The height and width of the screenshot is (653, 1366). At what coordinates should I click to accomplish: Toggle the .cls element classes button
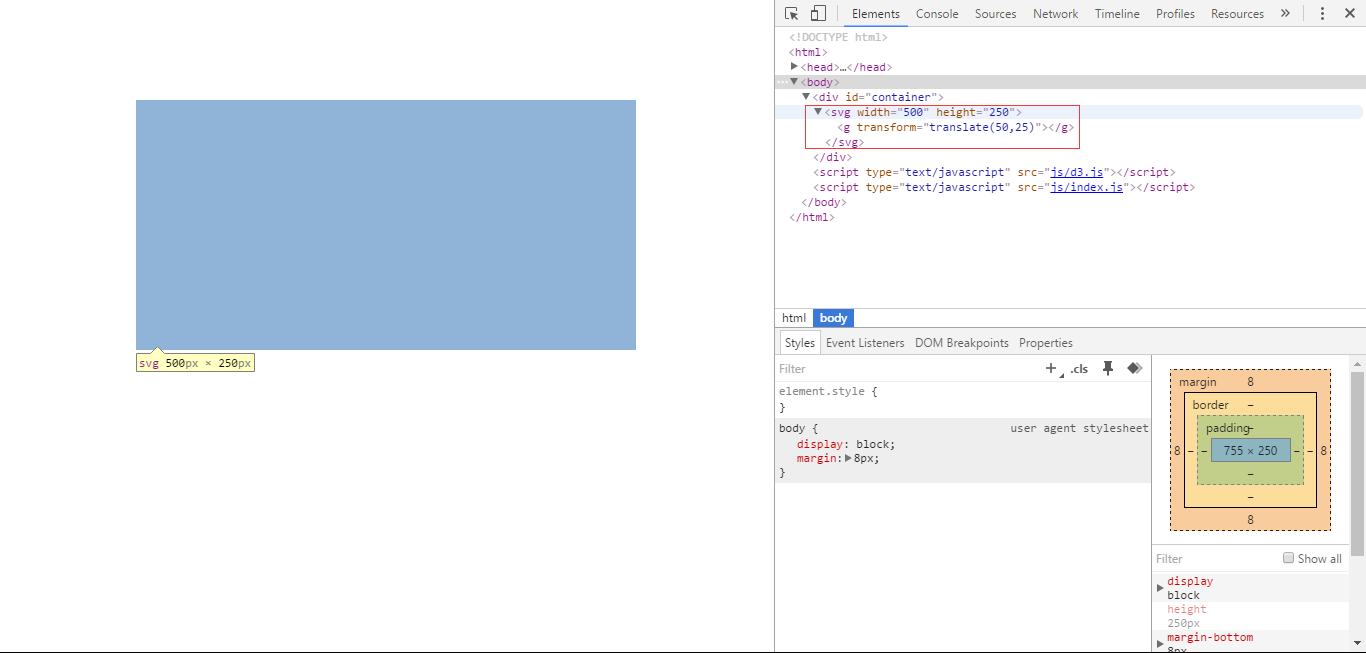pyautogui.click(x=1079, y=369)
